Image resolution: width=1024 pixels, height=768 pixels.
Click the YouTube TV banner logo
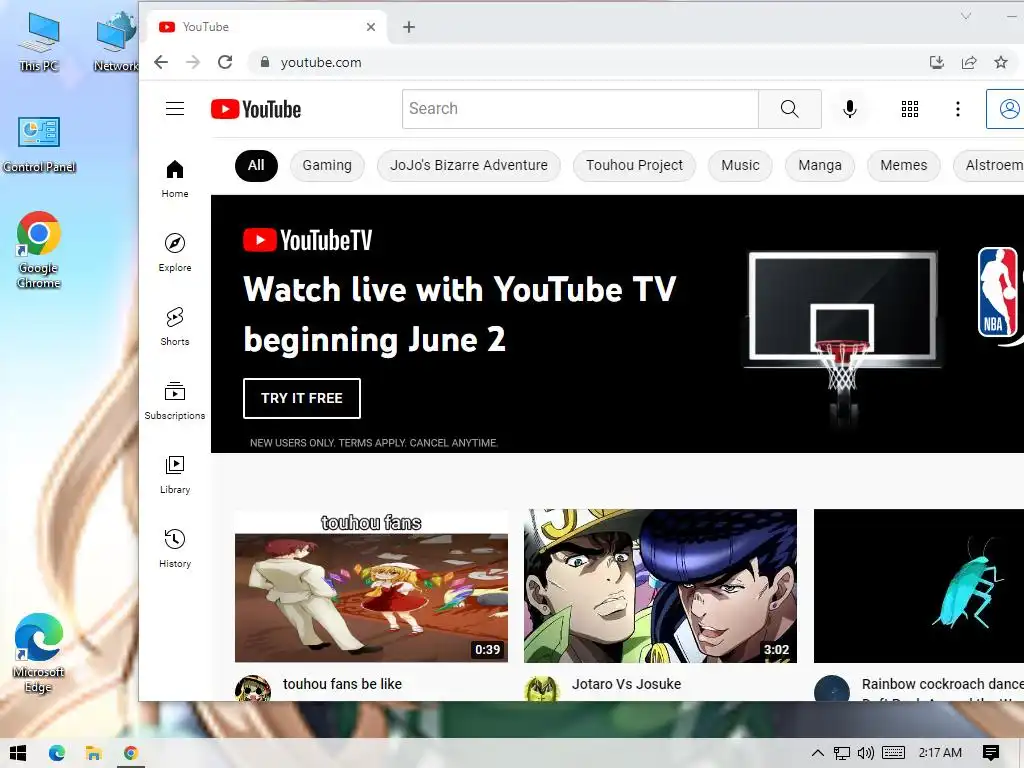click(x=308, y=240)
